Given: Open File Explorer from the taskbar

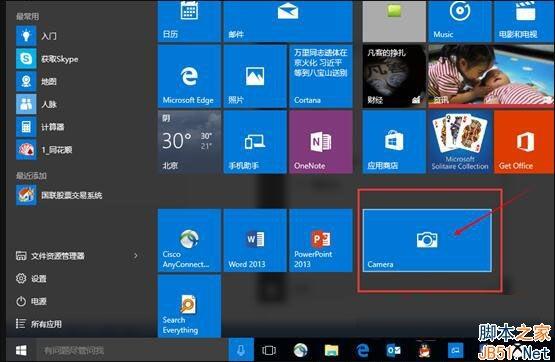Looking at the screenshot, I should pyautogui.click(x=331, y=350).
